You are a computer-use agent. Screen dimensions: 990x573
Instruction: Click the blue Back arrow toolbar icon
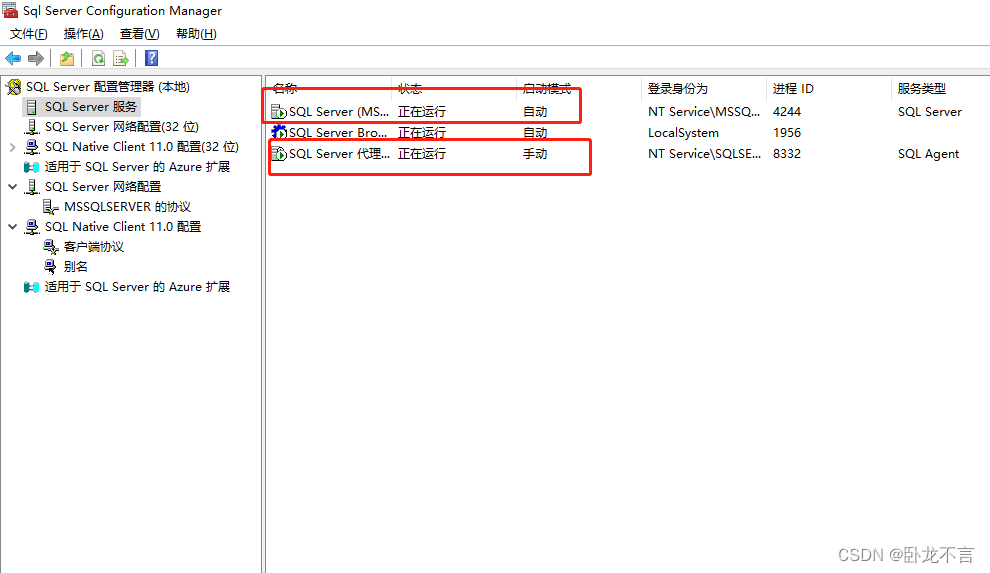[x=13, y=59]
